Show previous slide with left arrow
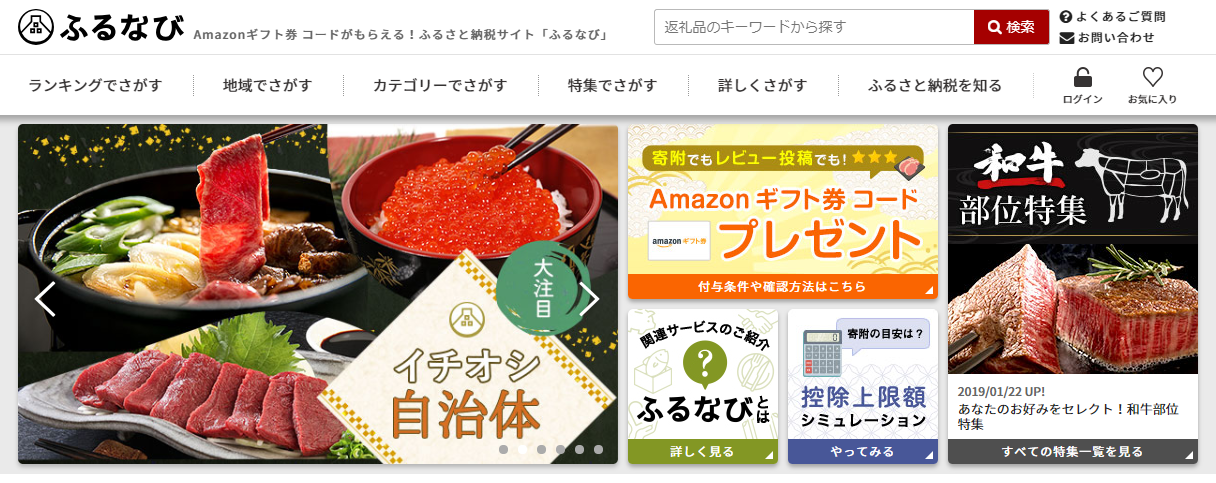 point(45,299)
